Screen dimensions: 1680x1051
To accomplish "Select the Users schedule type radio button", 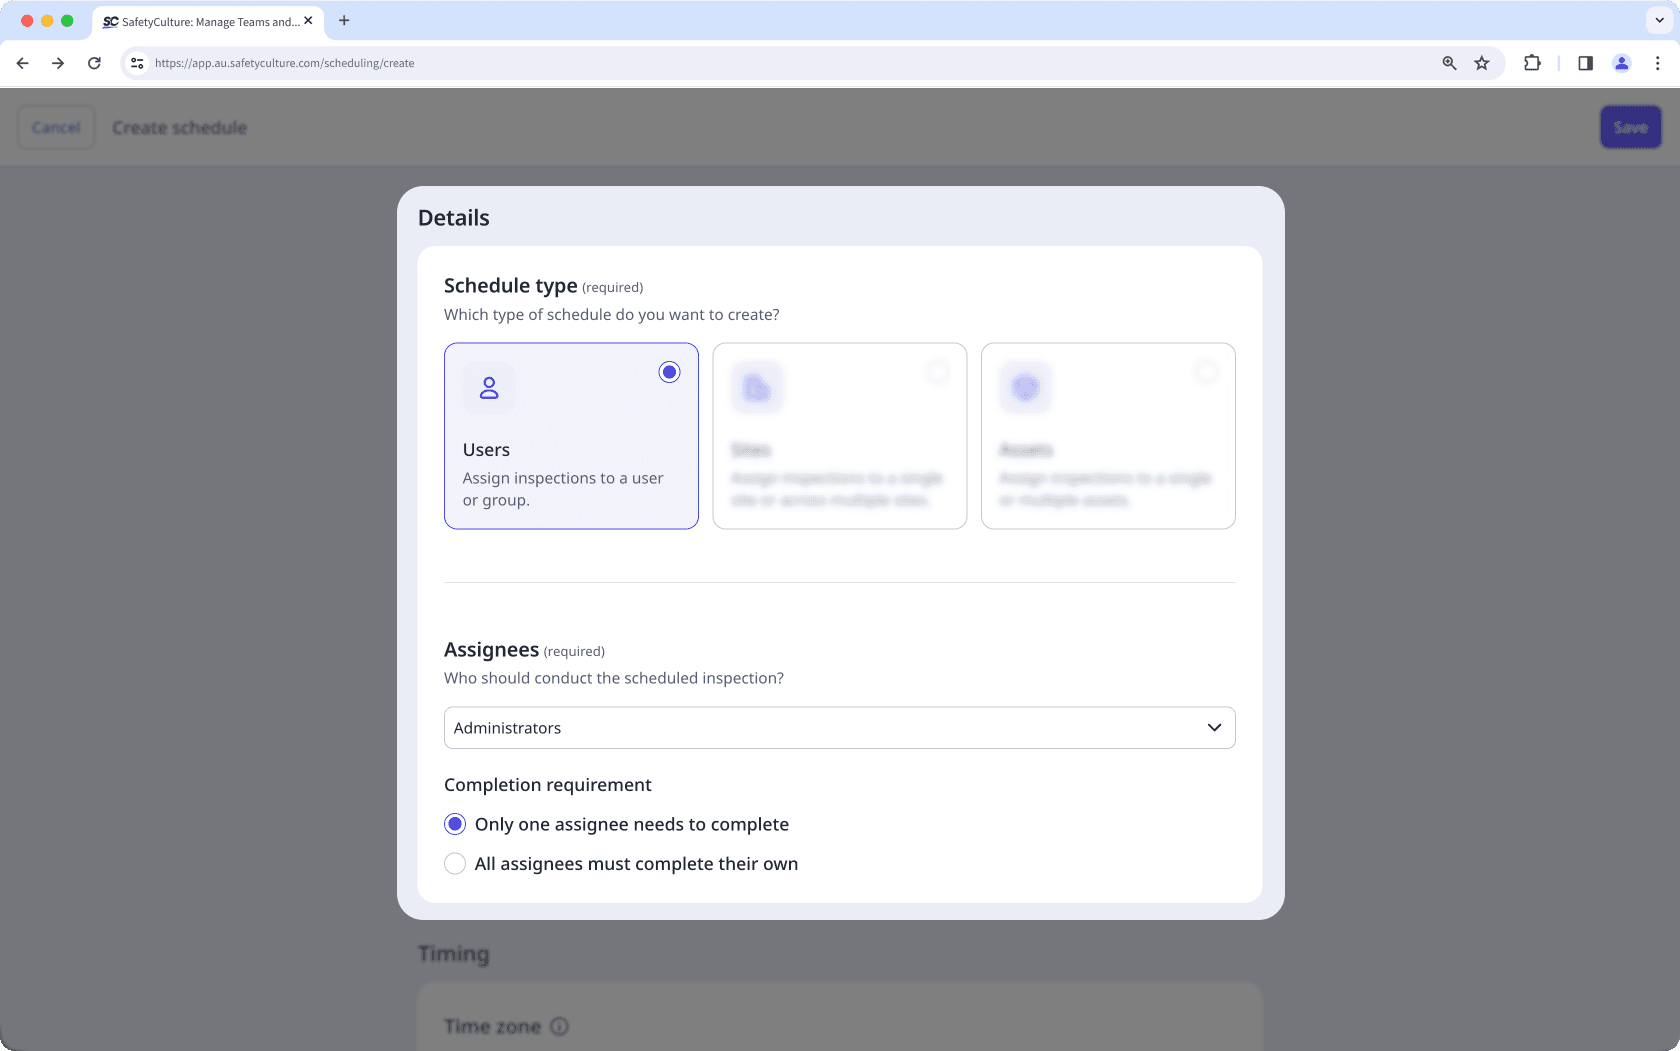I will point(669,371).
